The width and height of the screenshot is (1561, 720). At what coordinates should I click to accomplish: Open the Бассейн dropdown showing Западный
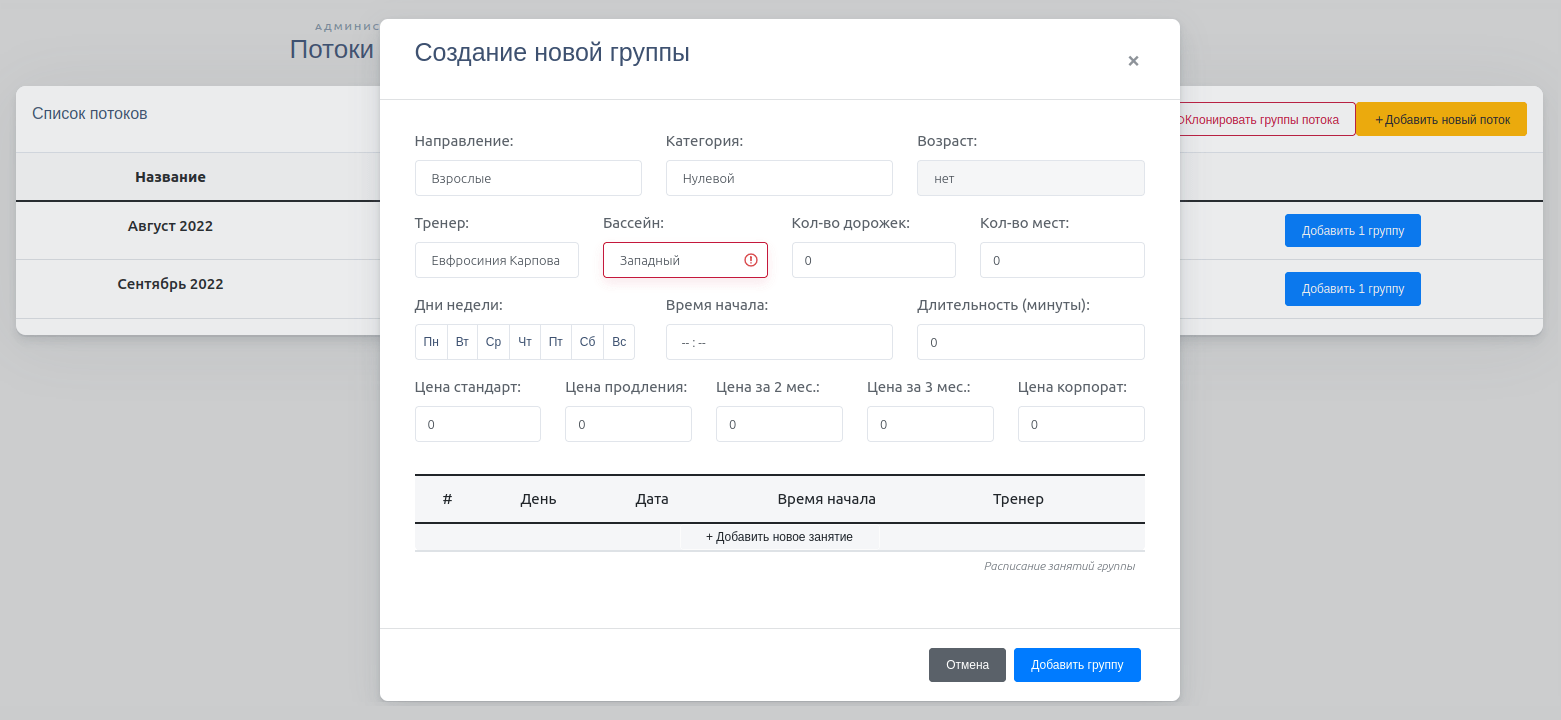tap(672, 260)
